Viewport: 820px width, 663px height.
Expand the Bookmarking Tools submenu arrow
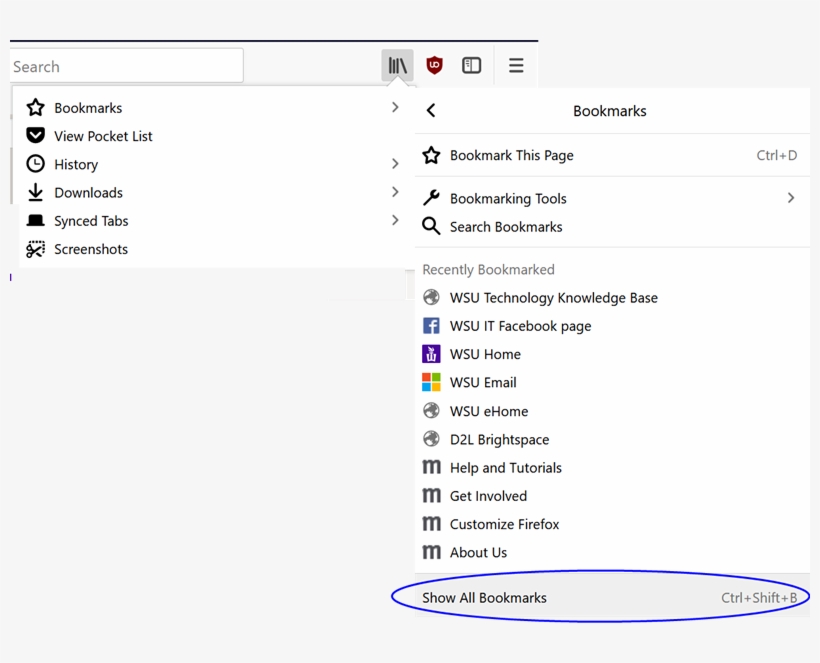point(790,198)
